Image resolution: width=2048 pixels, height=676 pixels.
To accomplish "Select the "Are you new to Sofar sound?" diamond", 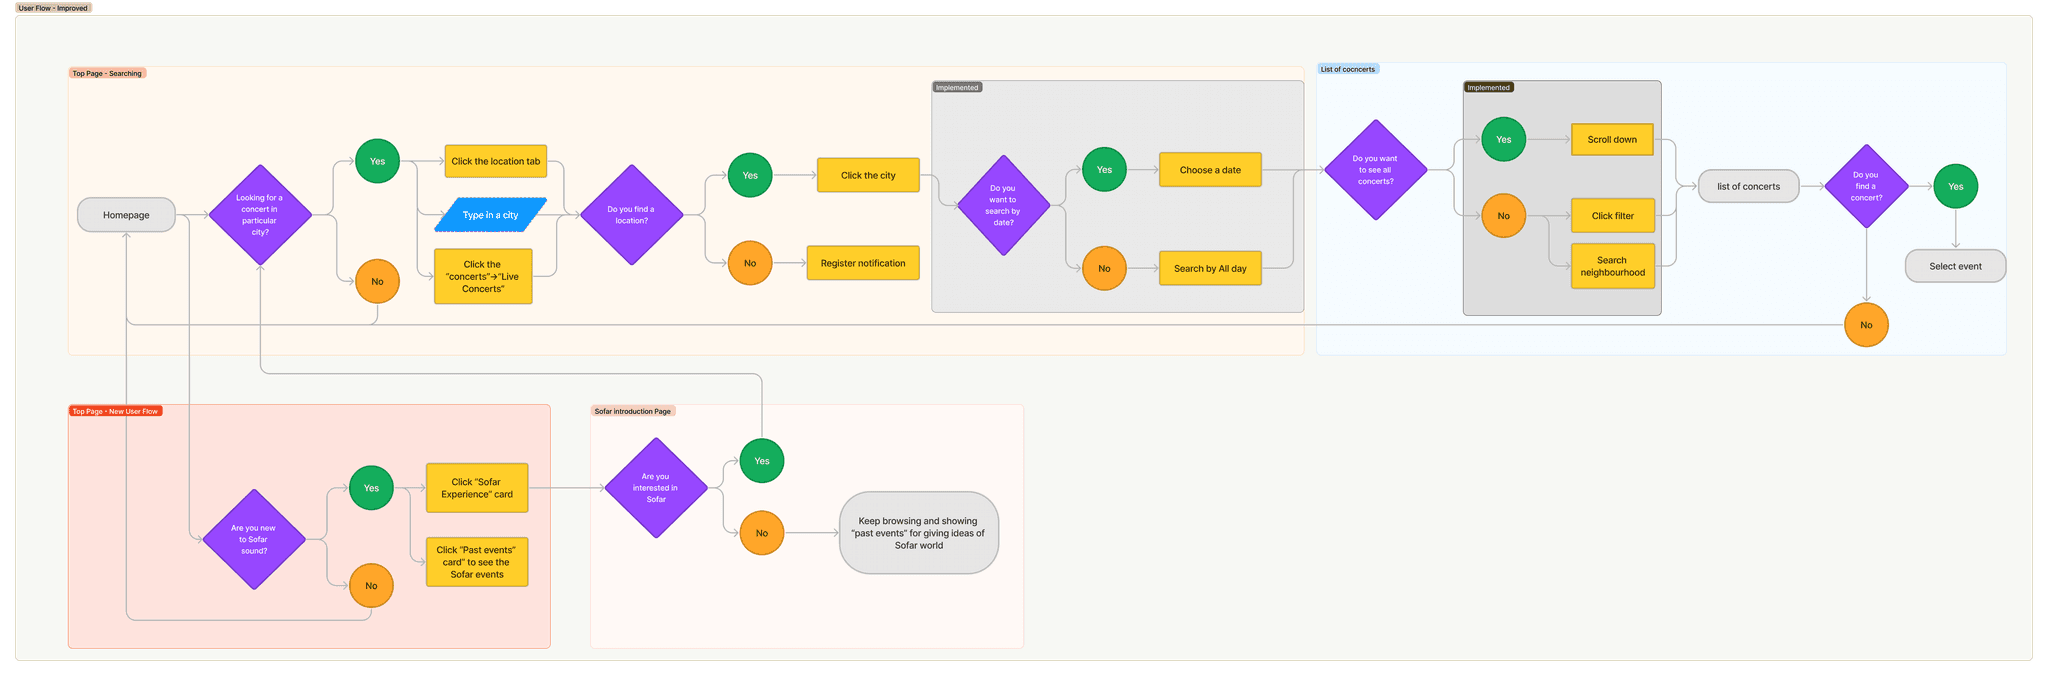I will point(254,539).
